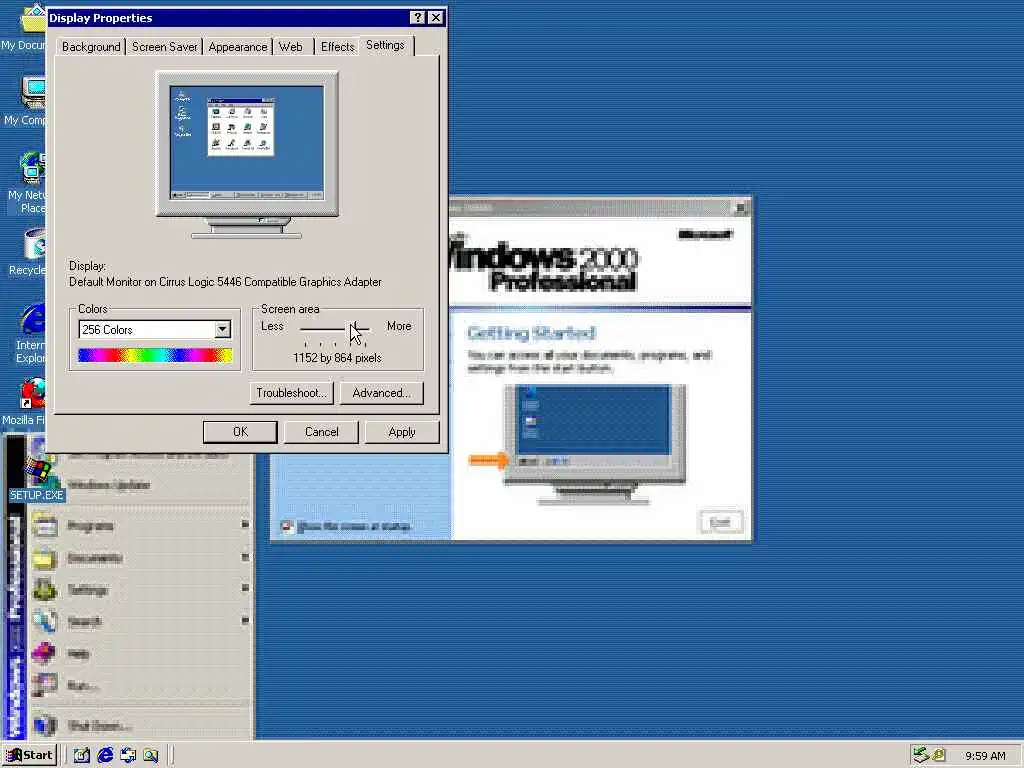The width and height of the screenshot is (1024, 768).
Task: Click the Documents folder icon in Start menu
Action: (44, 558)
